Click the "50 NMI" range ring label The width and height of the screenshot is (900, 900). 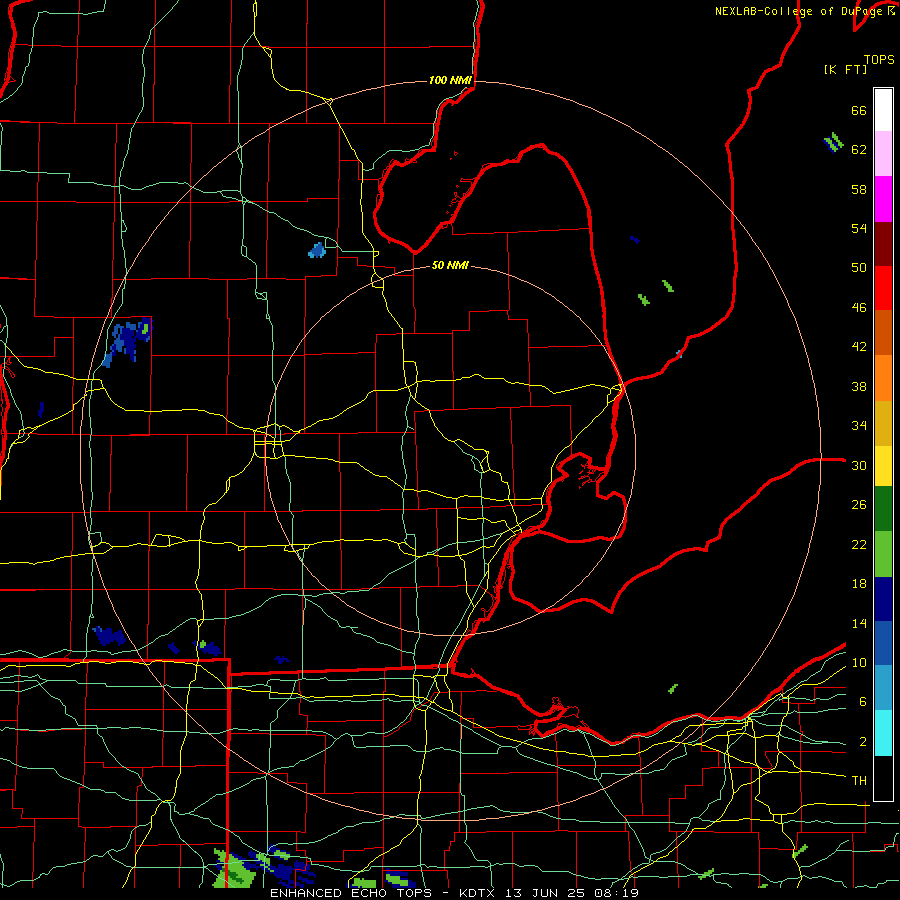coord(450,265)
